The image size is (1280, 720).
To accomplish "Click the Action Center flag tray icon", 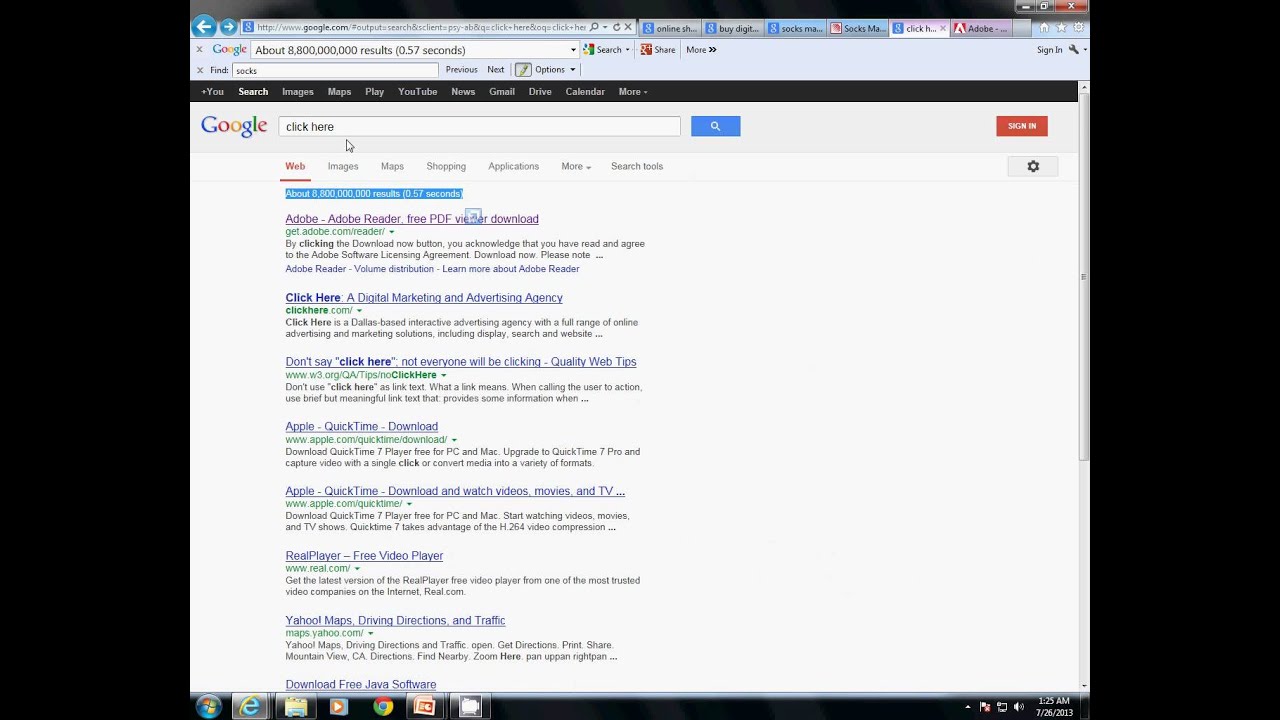I will pos(986,707).
